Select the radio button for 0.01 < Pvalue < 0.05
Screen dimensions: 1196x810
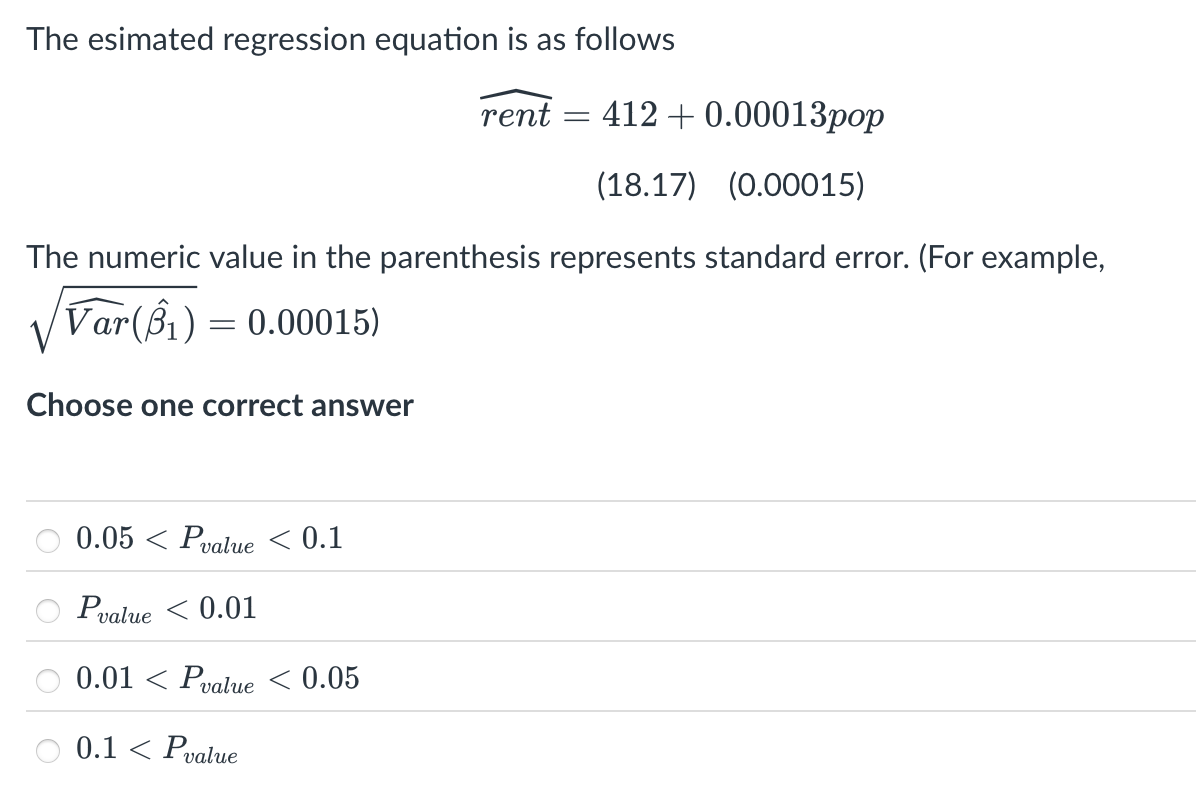[x=47, y=681]
